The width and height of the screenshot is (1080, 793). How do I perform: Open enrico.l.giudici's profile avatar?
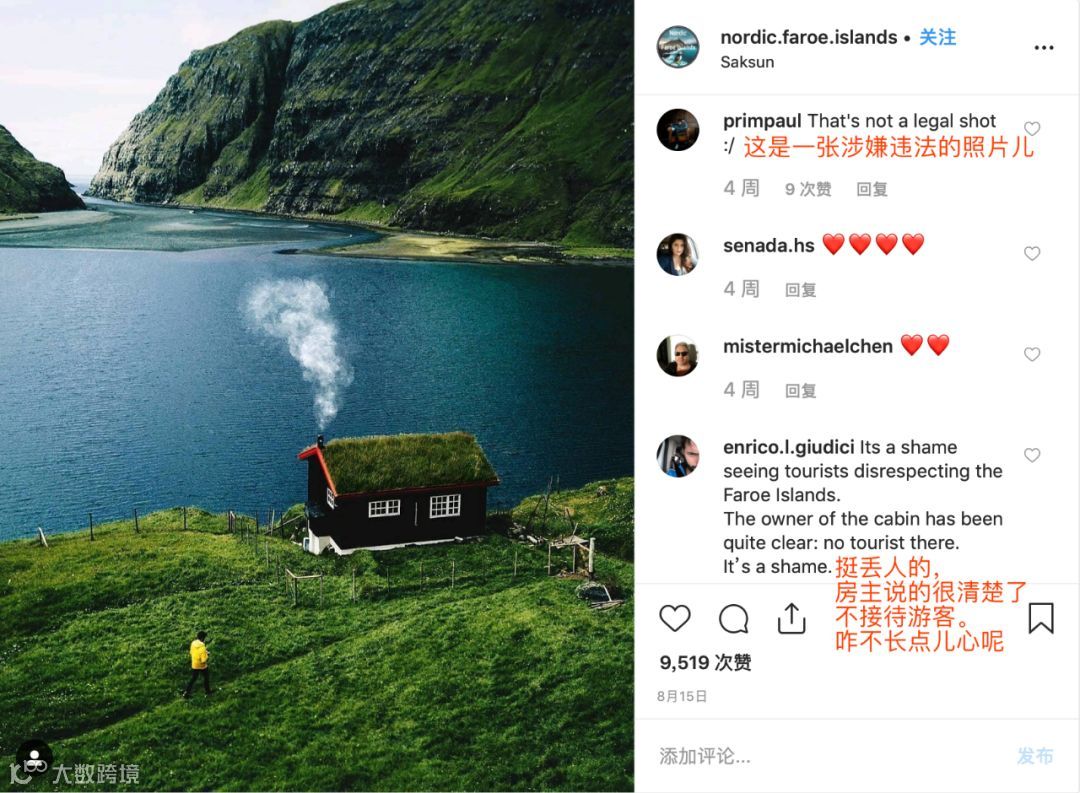(x=678, y=456)
